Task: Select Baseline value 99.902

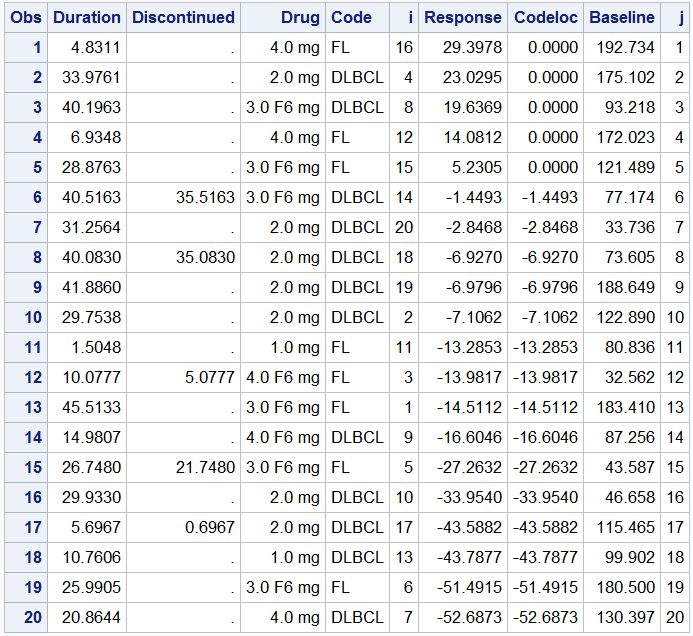Action: [x=630, y=557]
